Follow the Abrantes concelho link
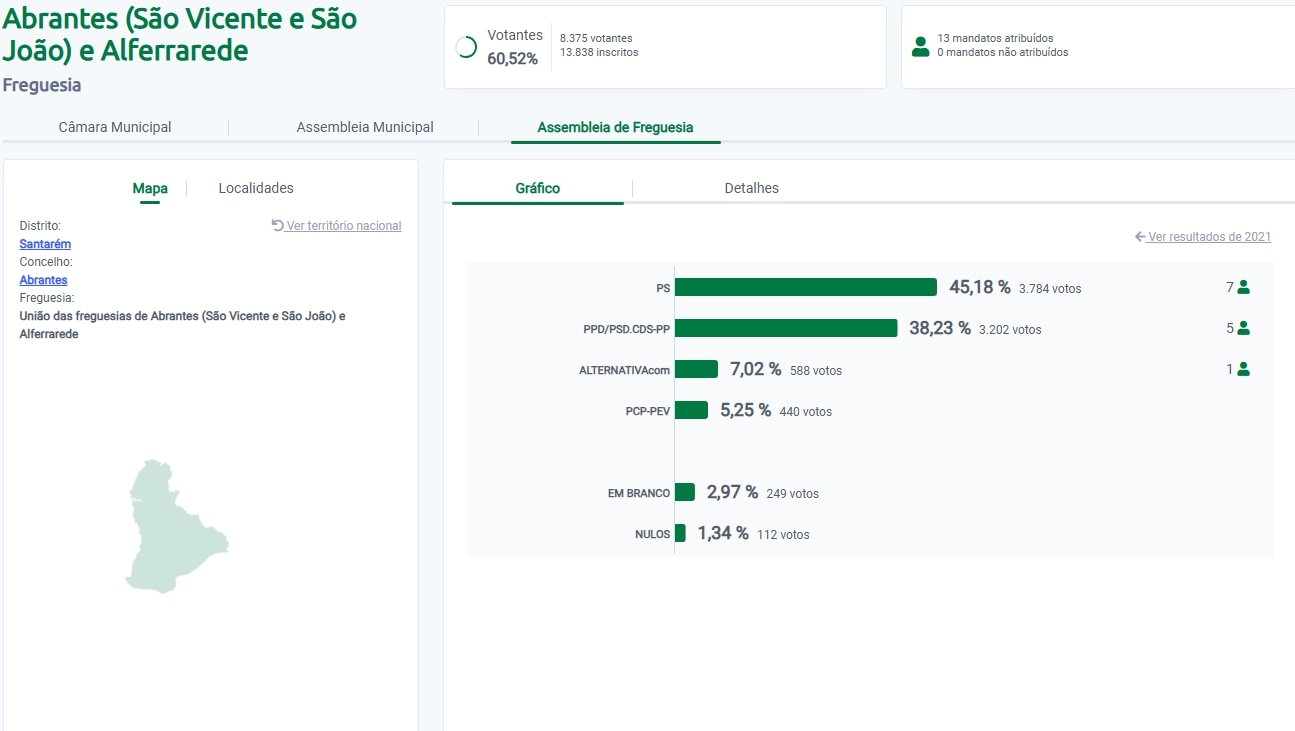 (x=43, y=280)
